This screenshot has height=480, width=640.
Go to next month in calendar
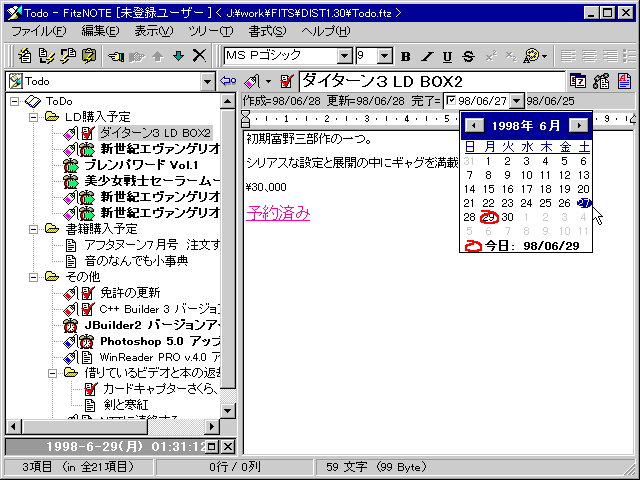click(579, 125)
